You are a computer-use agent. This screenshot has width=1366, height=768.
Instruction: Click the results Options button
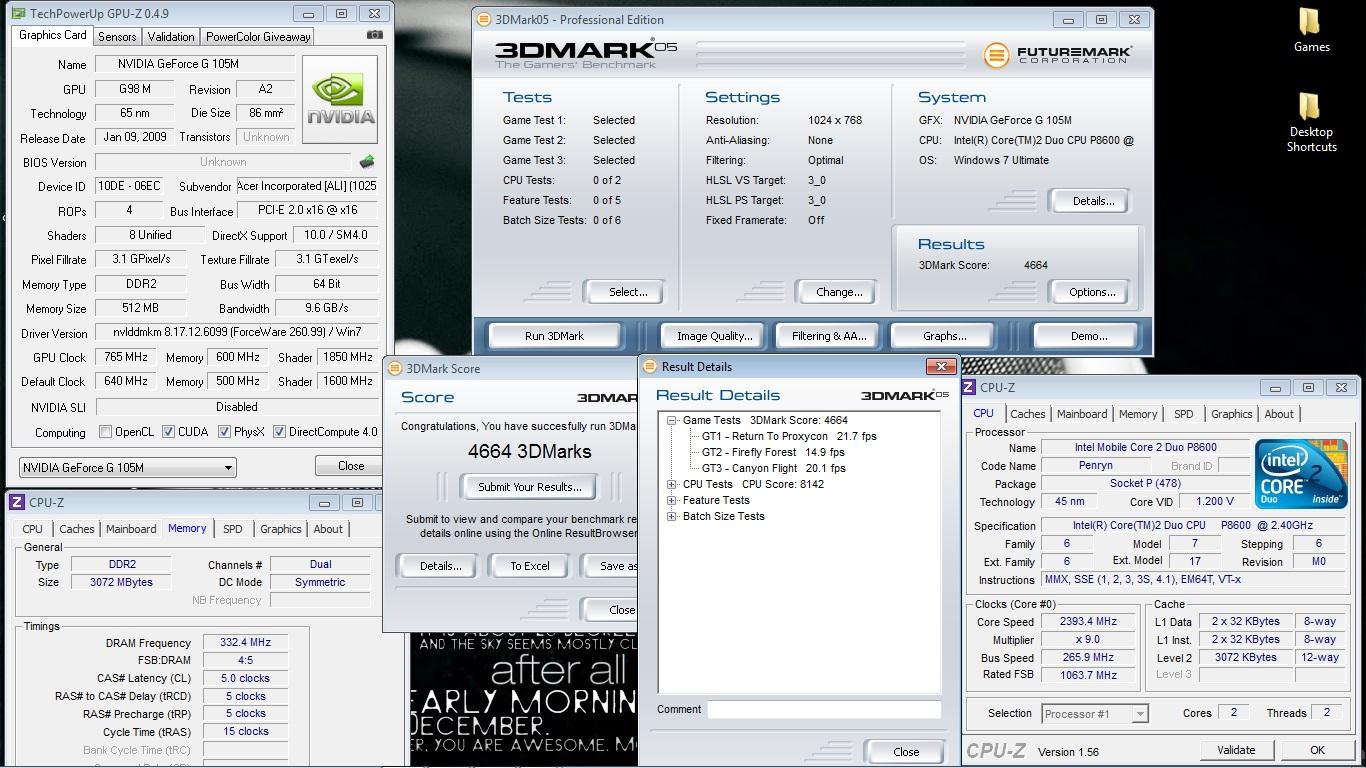pos(1092,292)
